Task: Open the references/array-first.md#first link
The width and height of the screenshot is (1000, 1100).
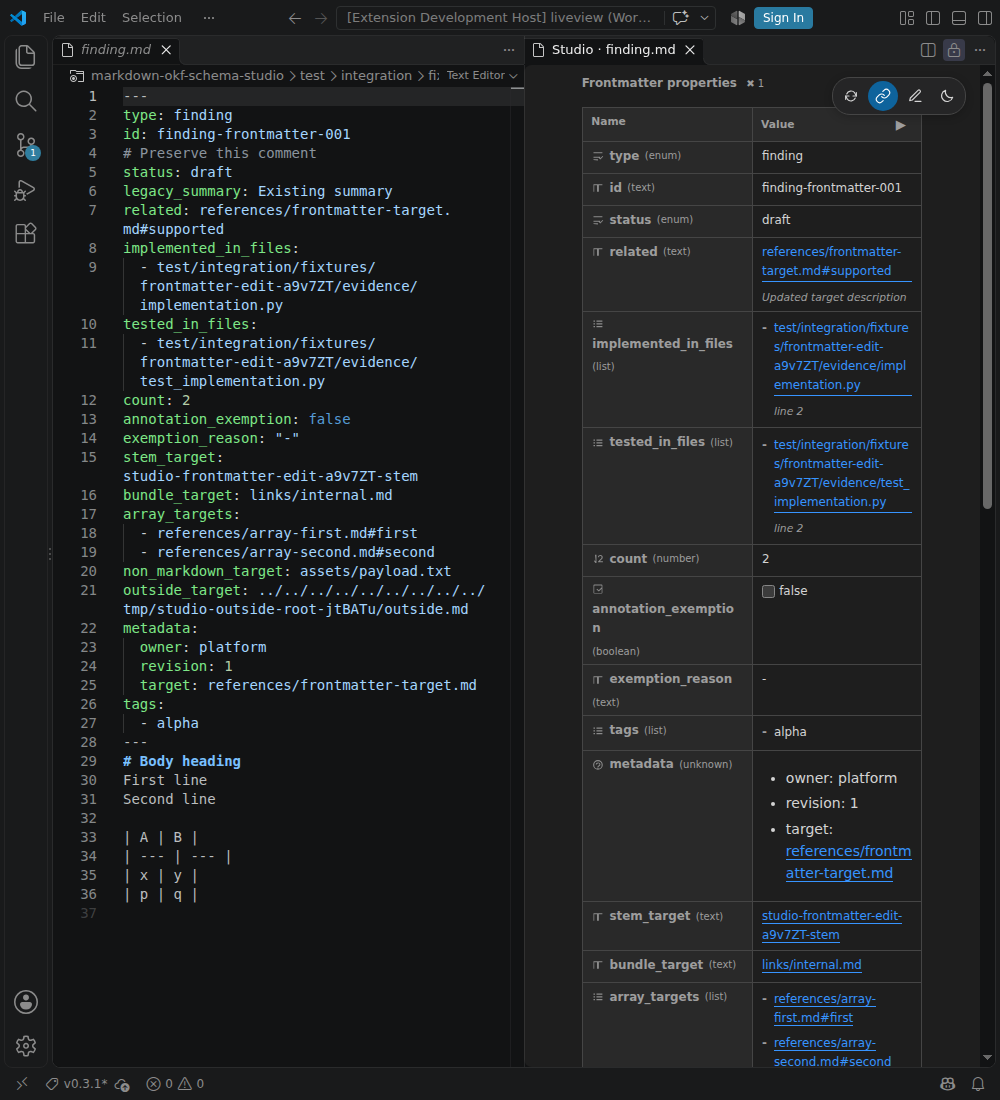Action: tap(825, 1008)
